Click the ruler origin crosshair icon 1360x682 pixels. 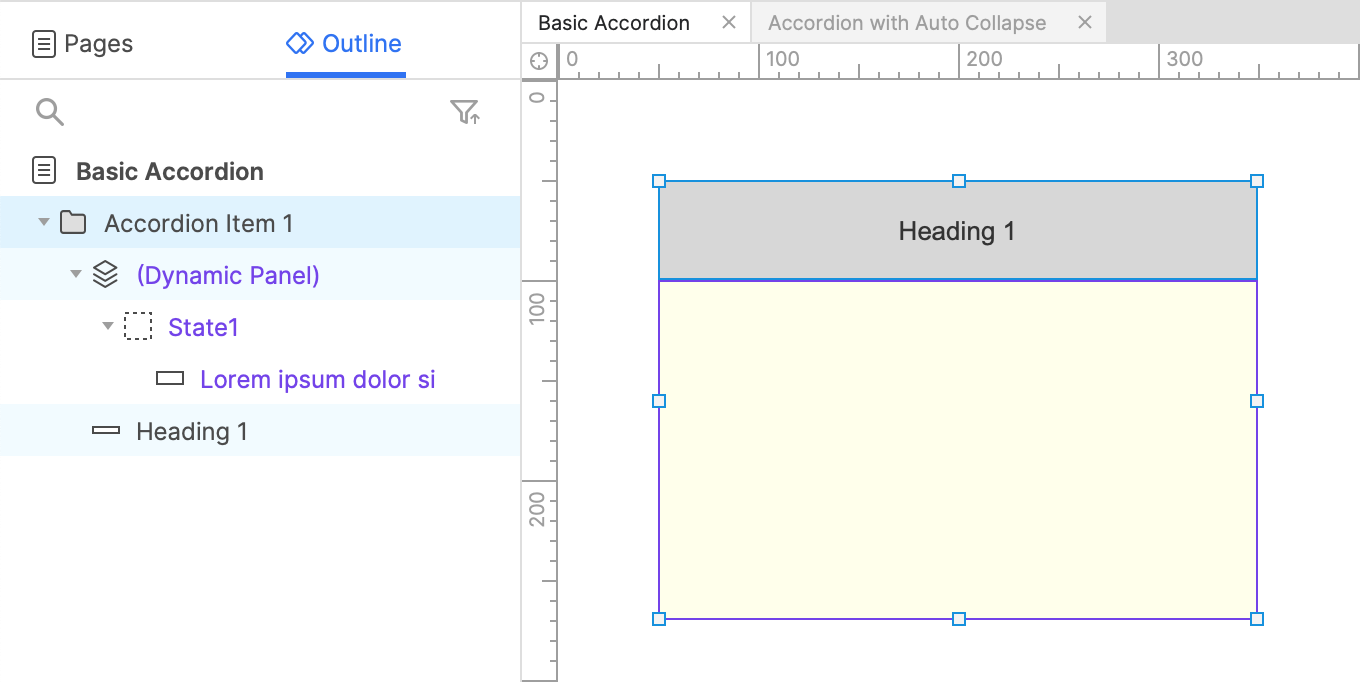(539, 61)
